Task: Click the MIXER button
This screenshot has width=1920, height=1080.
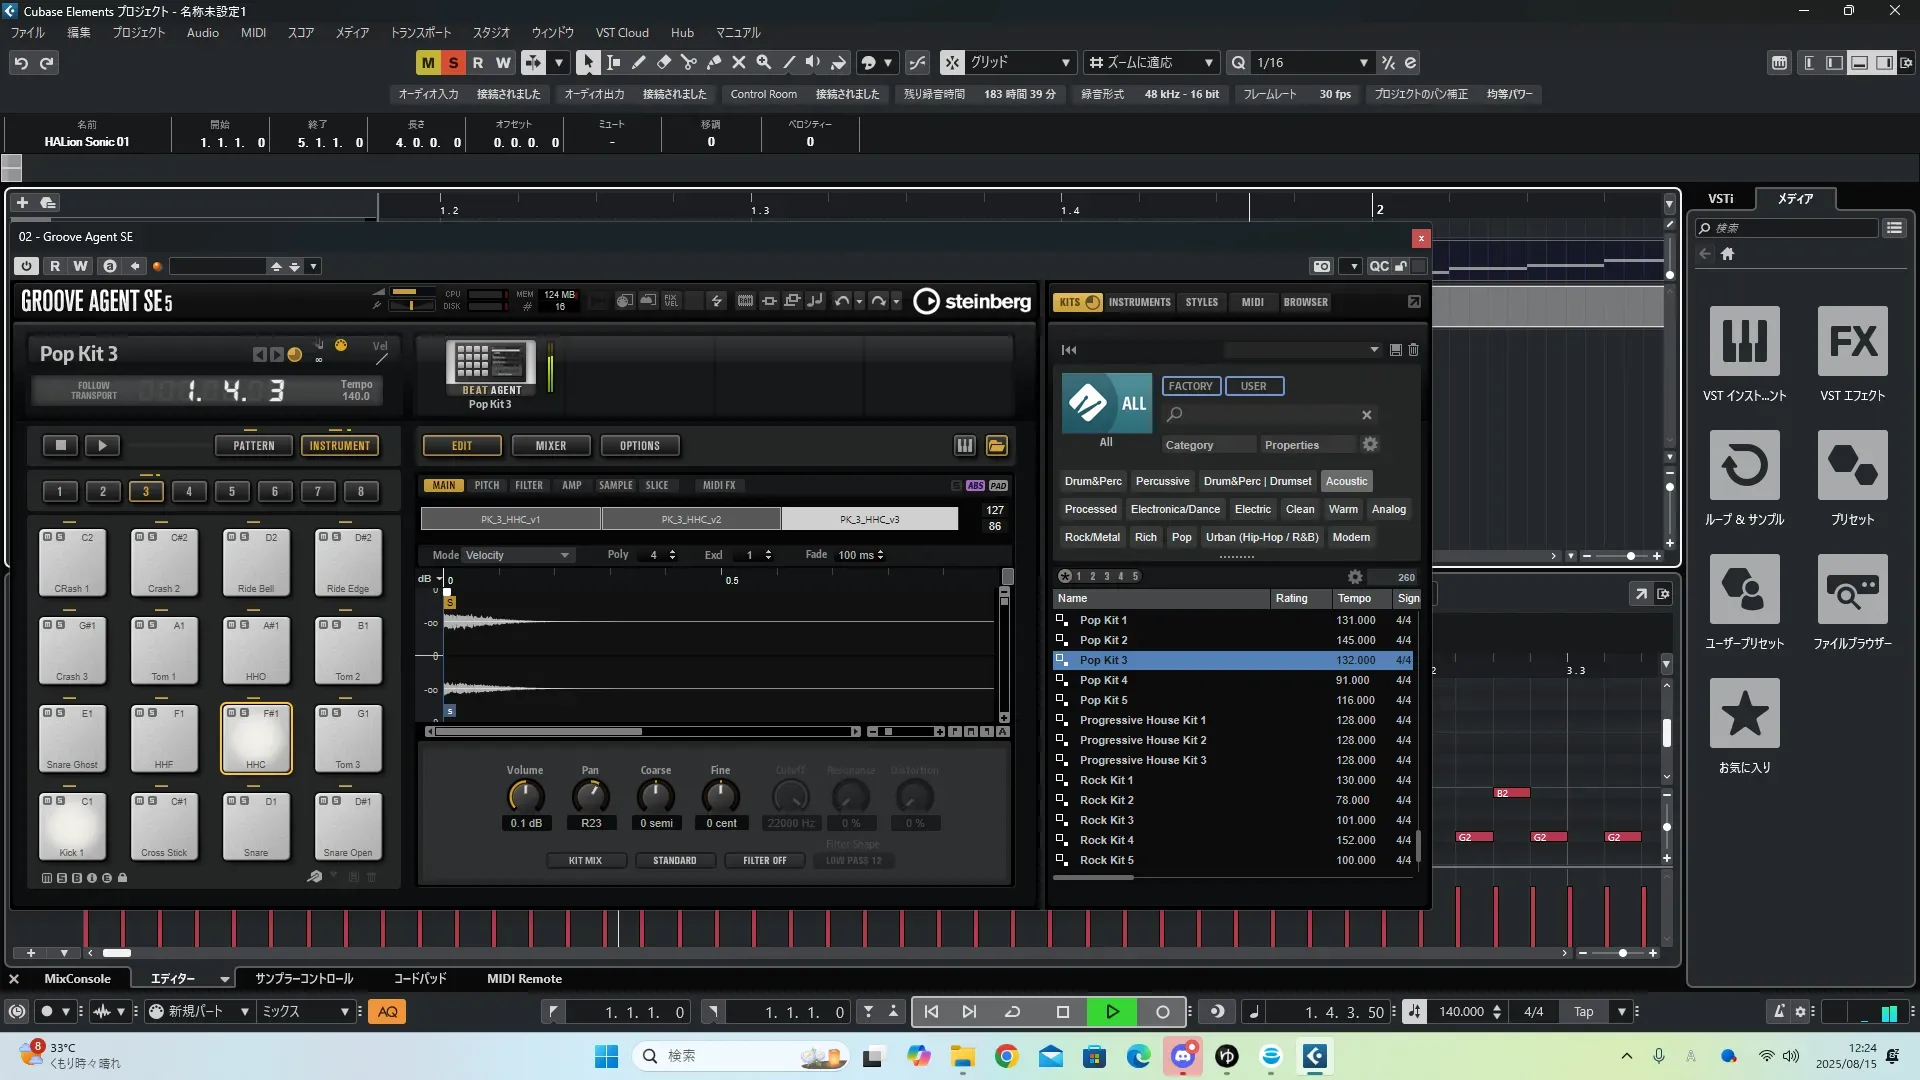Action: (550, 446)
